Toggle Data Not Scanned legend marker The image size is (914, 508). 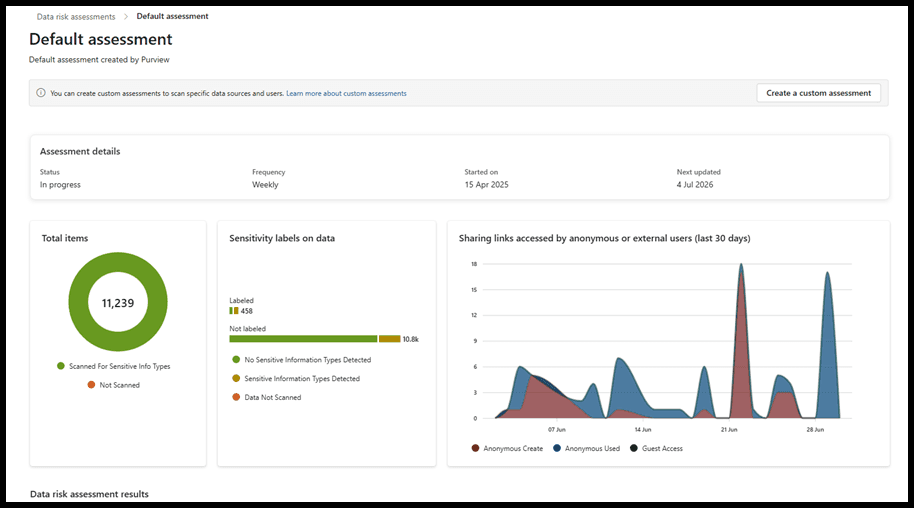pos(236,397)
